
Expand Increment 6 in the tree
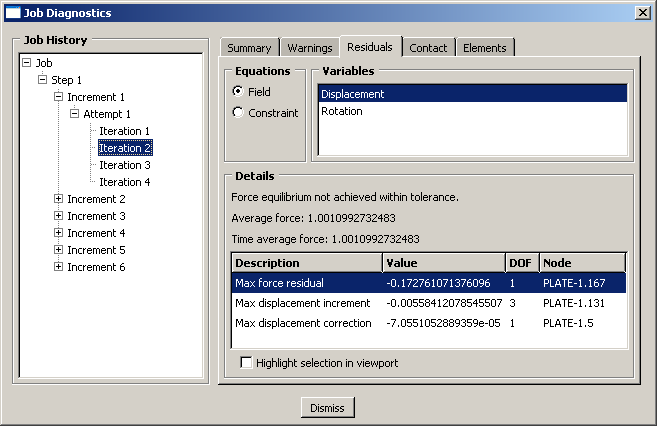pyautogui.click(x=58, y=267)
